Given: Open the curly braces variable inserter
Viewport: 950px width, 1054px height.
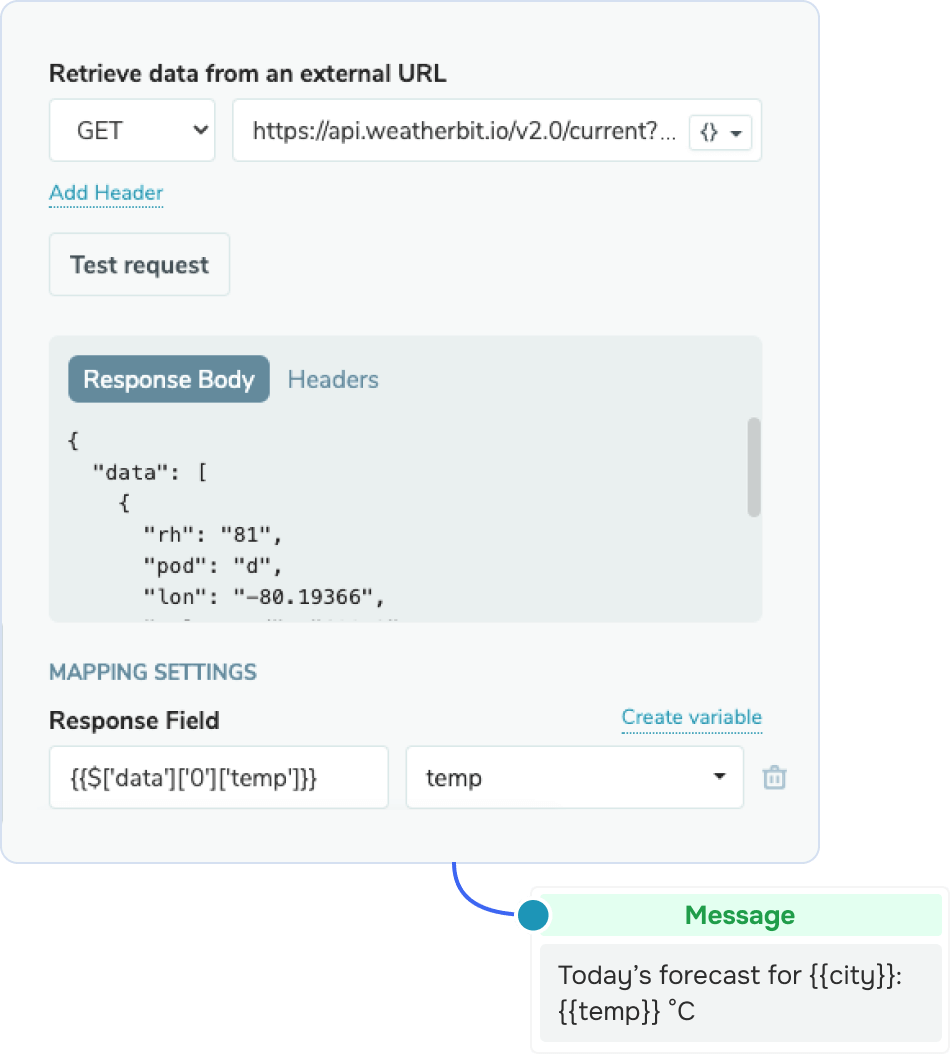Looking at the screenshot, I should (x=720, y=132).
